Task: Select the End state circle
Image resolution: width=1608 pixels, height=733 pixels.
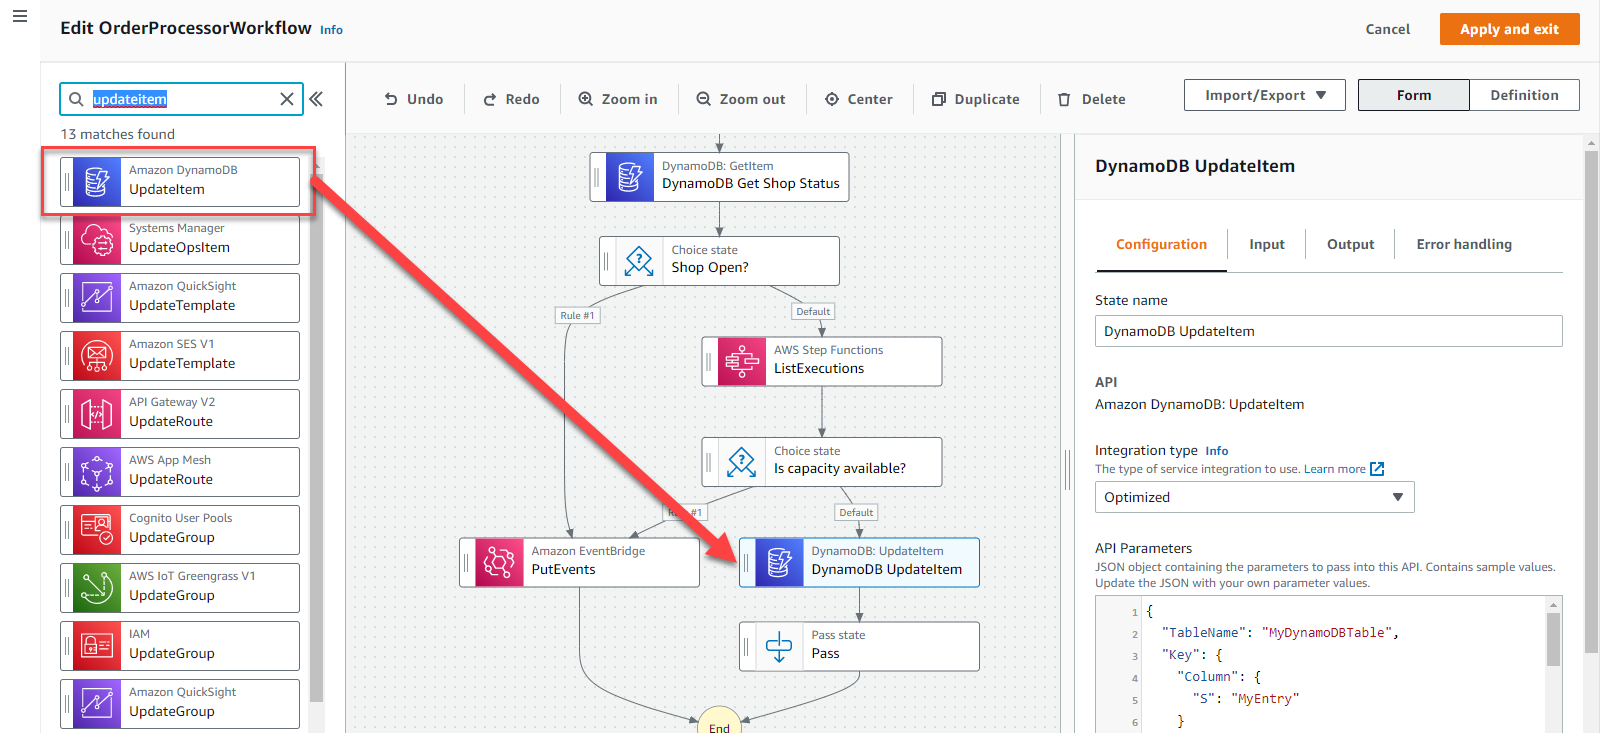Action: coord(719,720)
